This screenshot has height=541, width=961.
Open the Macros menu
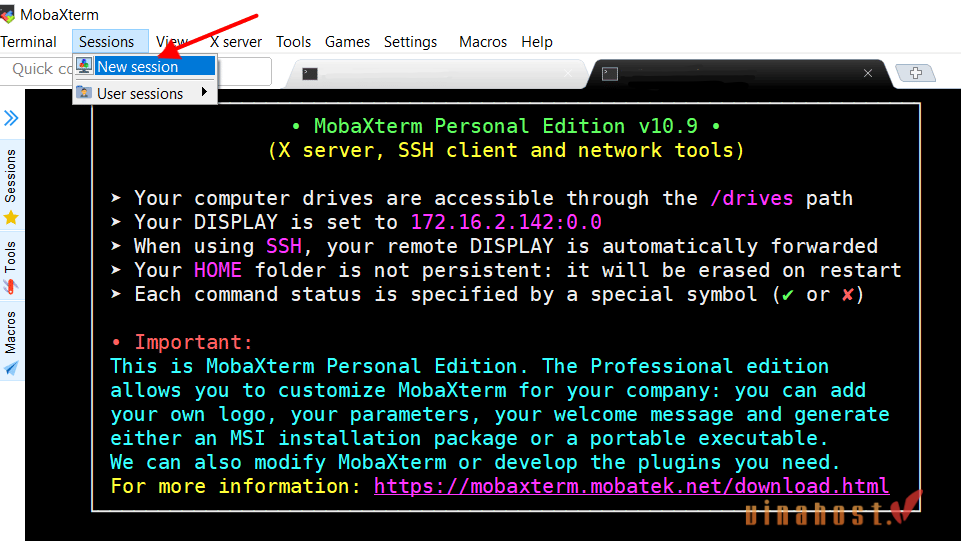click(x=483, y=42)
